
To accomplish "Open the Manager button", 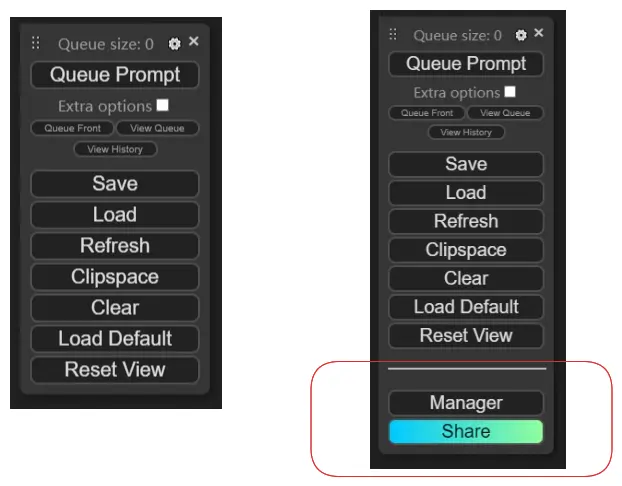I will 466,402.
